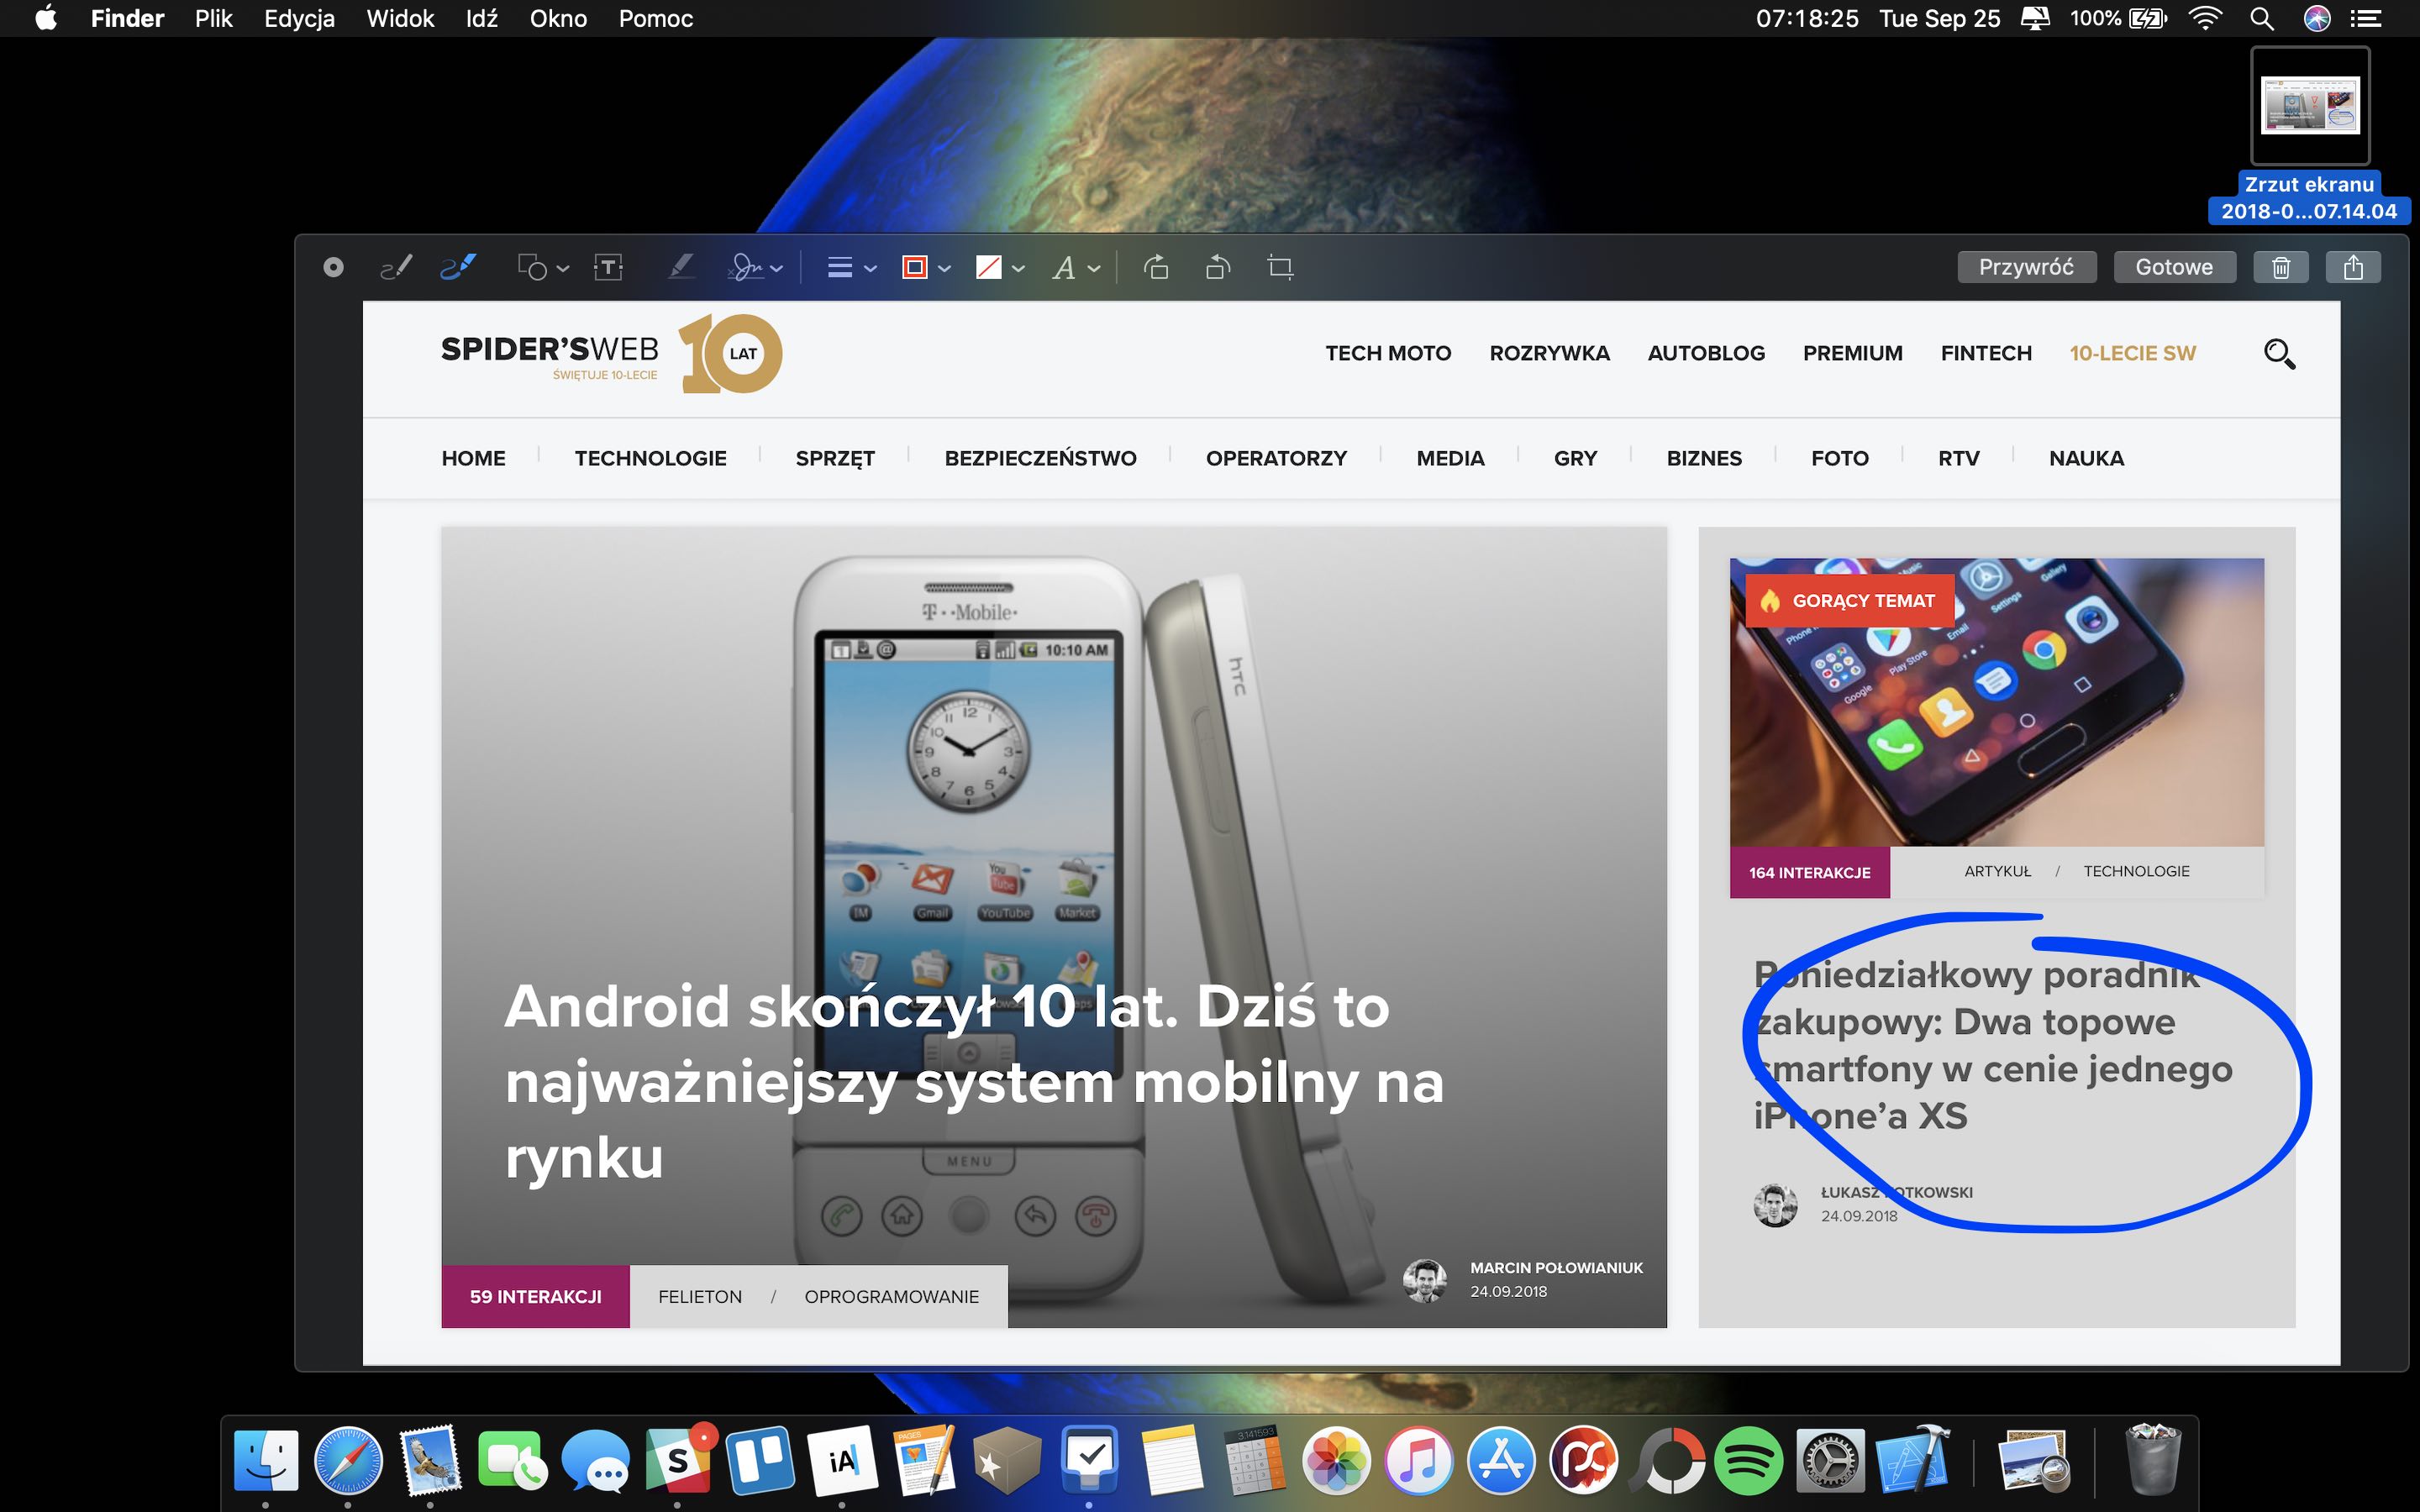
Task: Open the Share menu icon
Action: tap(2353, 267)
